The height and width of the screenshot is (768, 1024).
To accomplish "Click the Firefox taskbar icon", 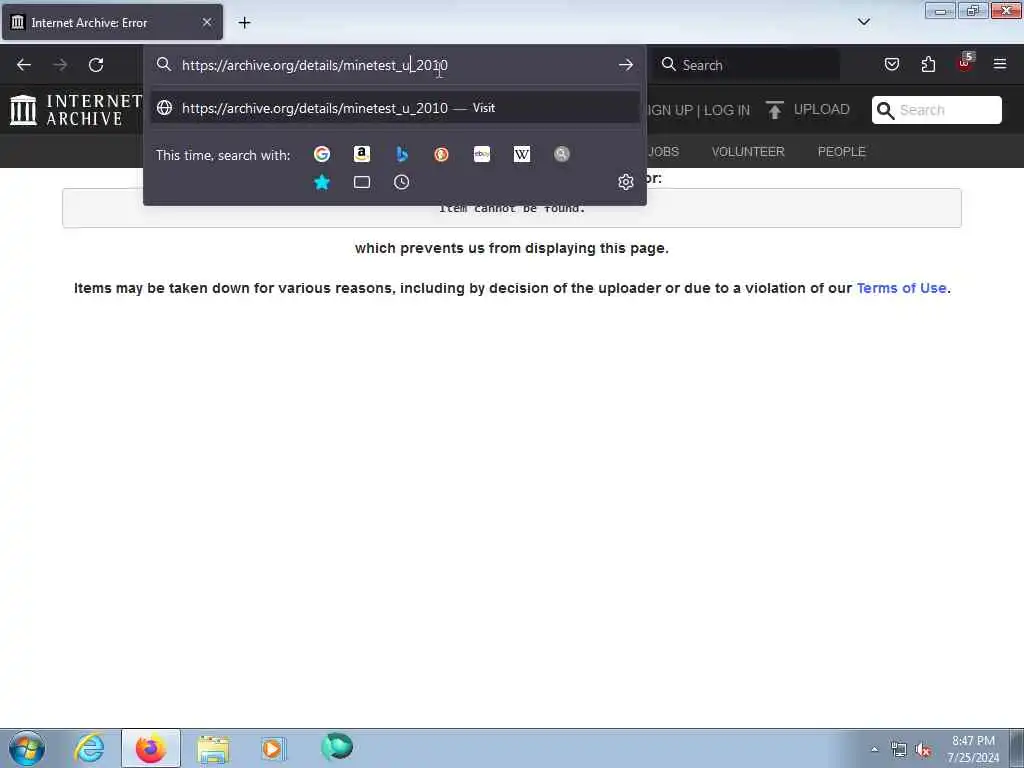I will (151, 748).
